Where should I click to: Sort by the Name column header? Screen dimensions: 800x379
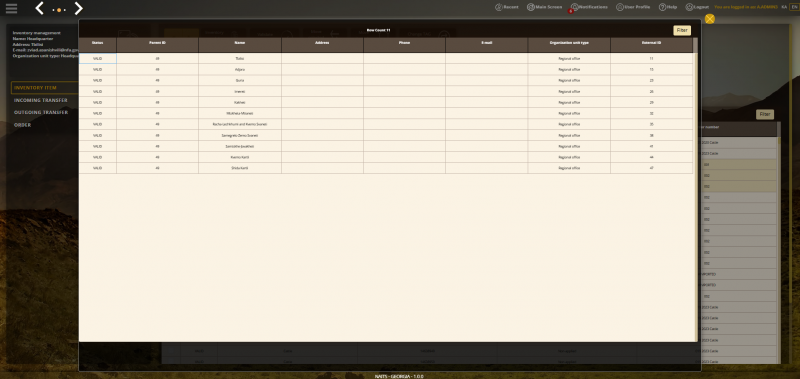coord(240,45)
